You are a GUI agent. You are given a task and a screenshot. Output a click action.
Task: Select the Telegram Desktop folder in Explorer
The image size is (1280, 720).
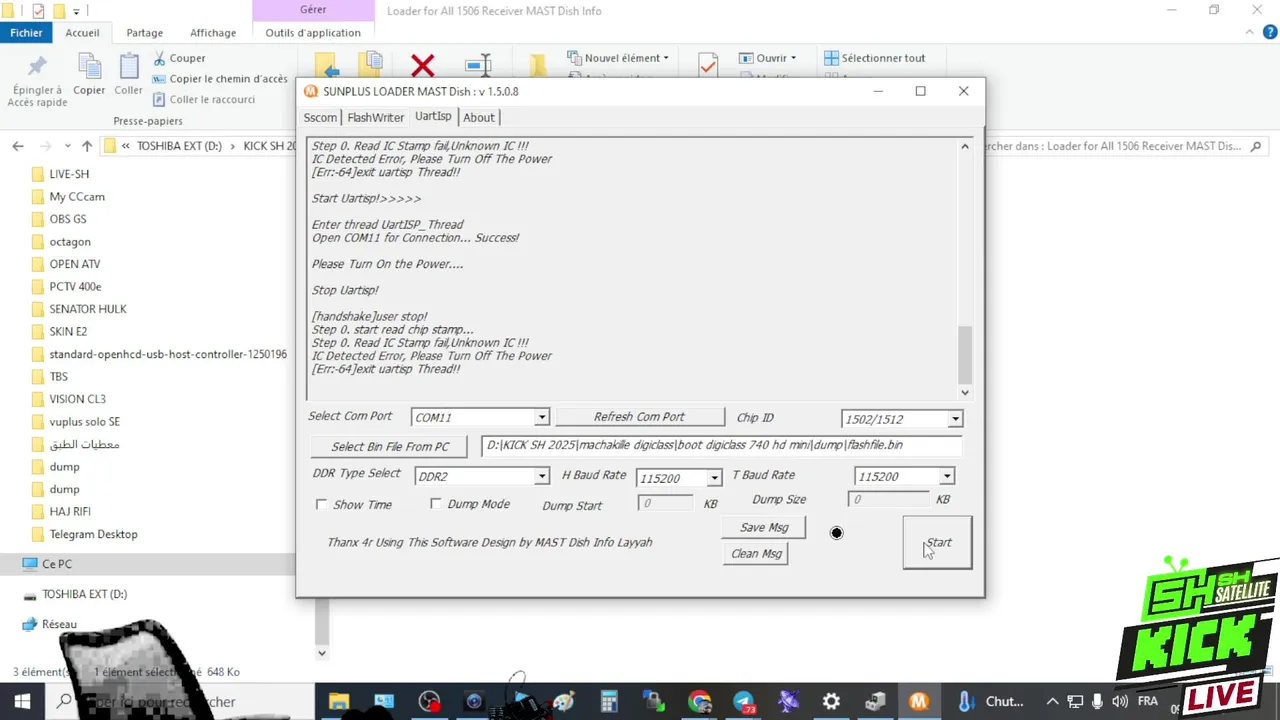coord(93,534)
